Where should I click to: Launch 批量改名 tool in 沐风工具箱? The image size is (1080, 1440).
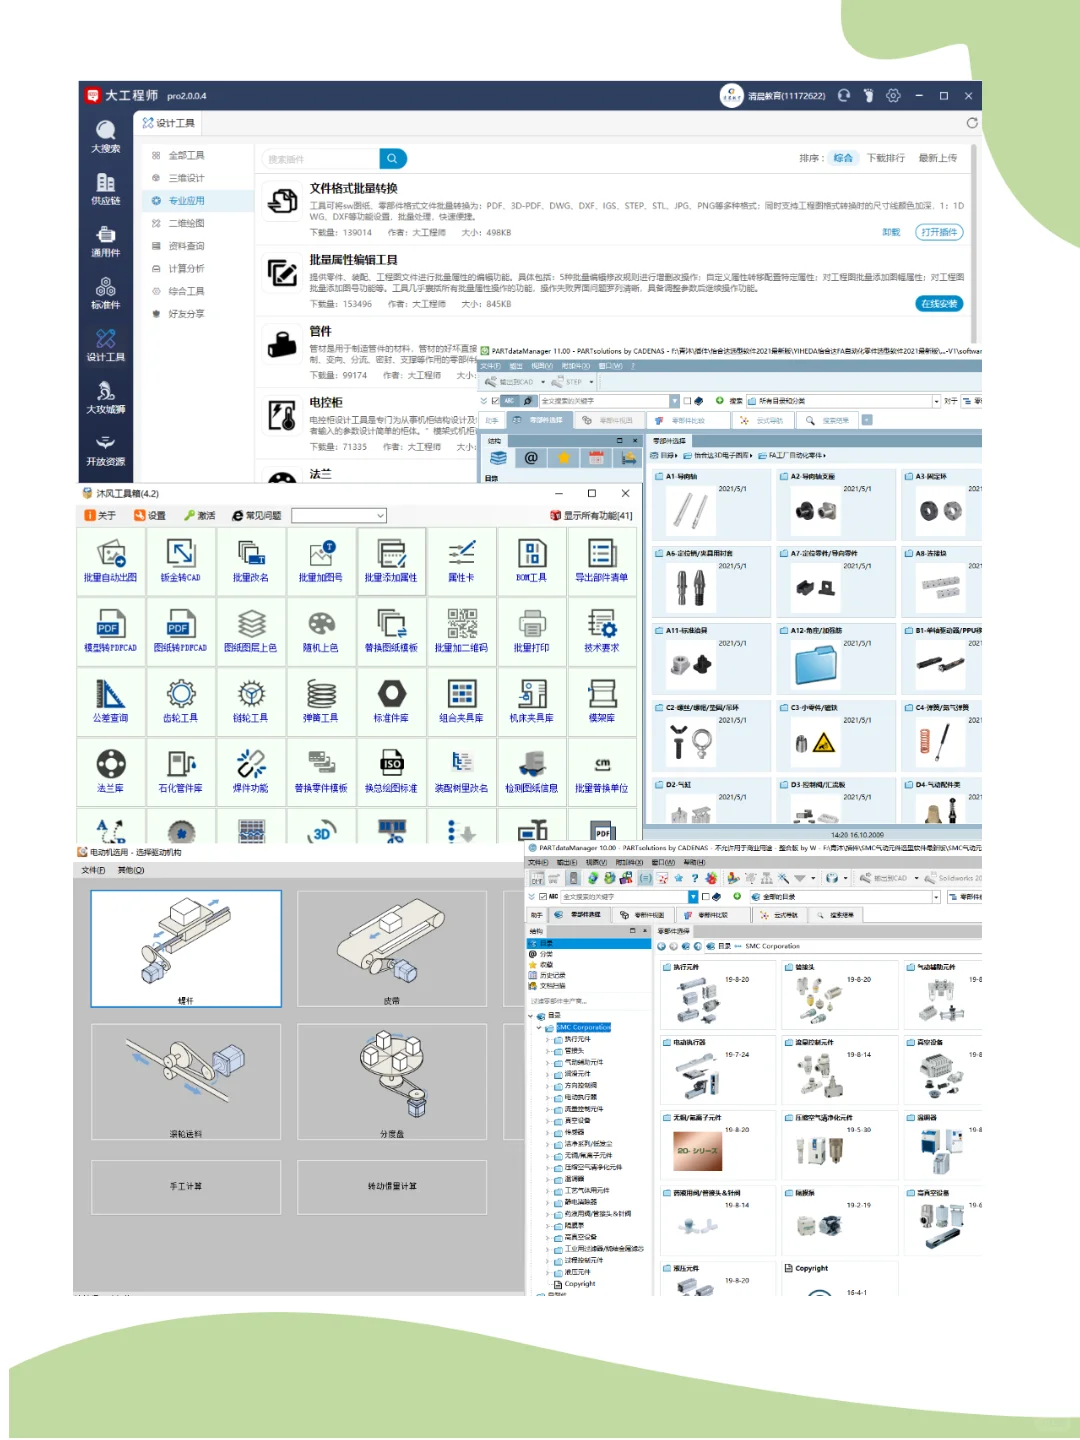(x=251, y=561)
